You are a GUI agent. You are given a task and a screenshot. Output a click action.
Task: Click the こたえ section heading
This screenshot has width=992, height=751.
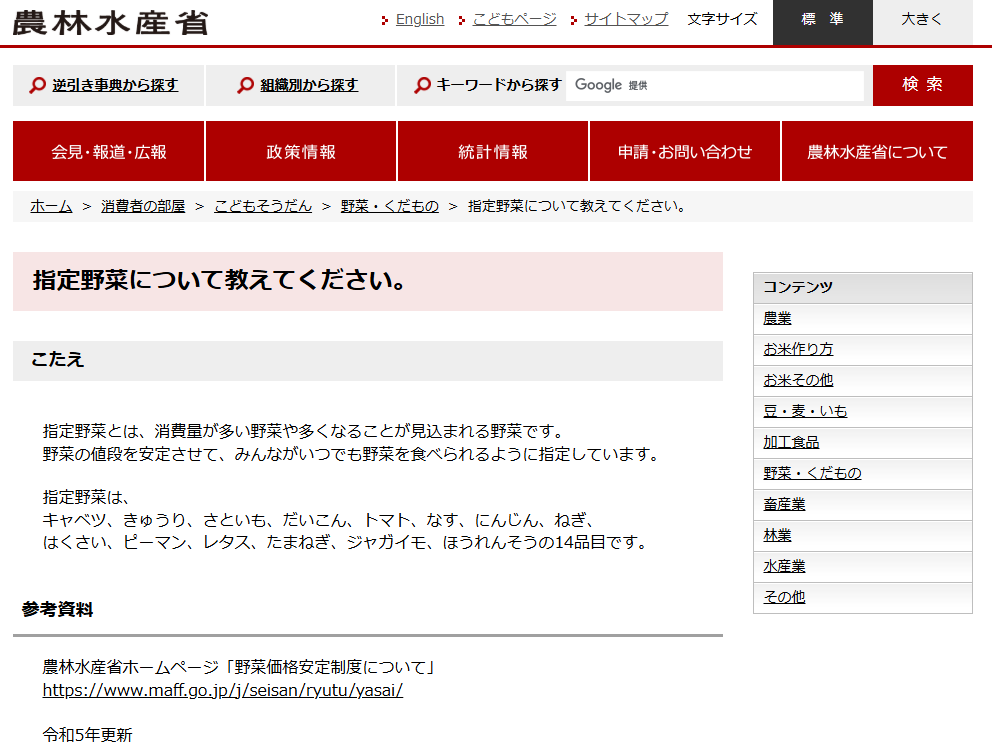click(x=58, y=359)
